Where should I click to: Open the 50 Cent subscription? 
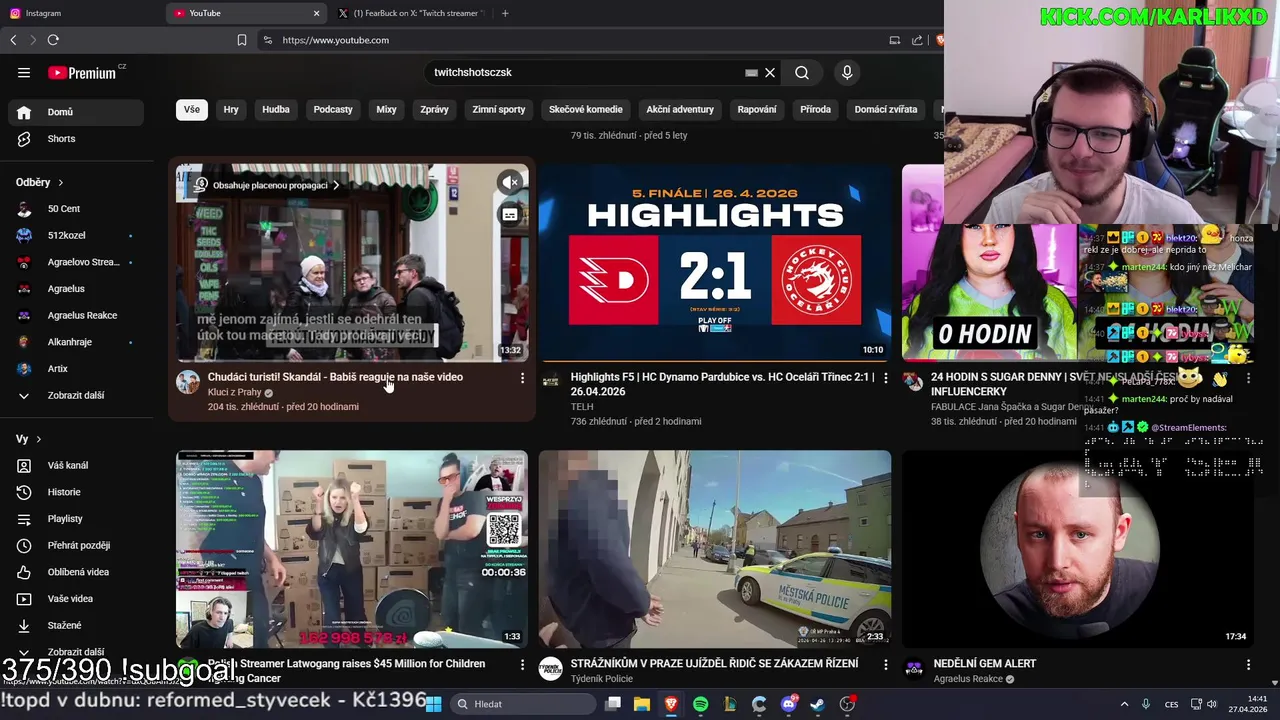pos(76,209)
